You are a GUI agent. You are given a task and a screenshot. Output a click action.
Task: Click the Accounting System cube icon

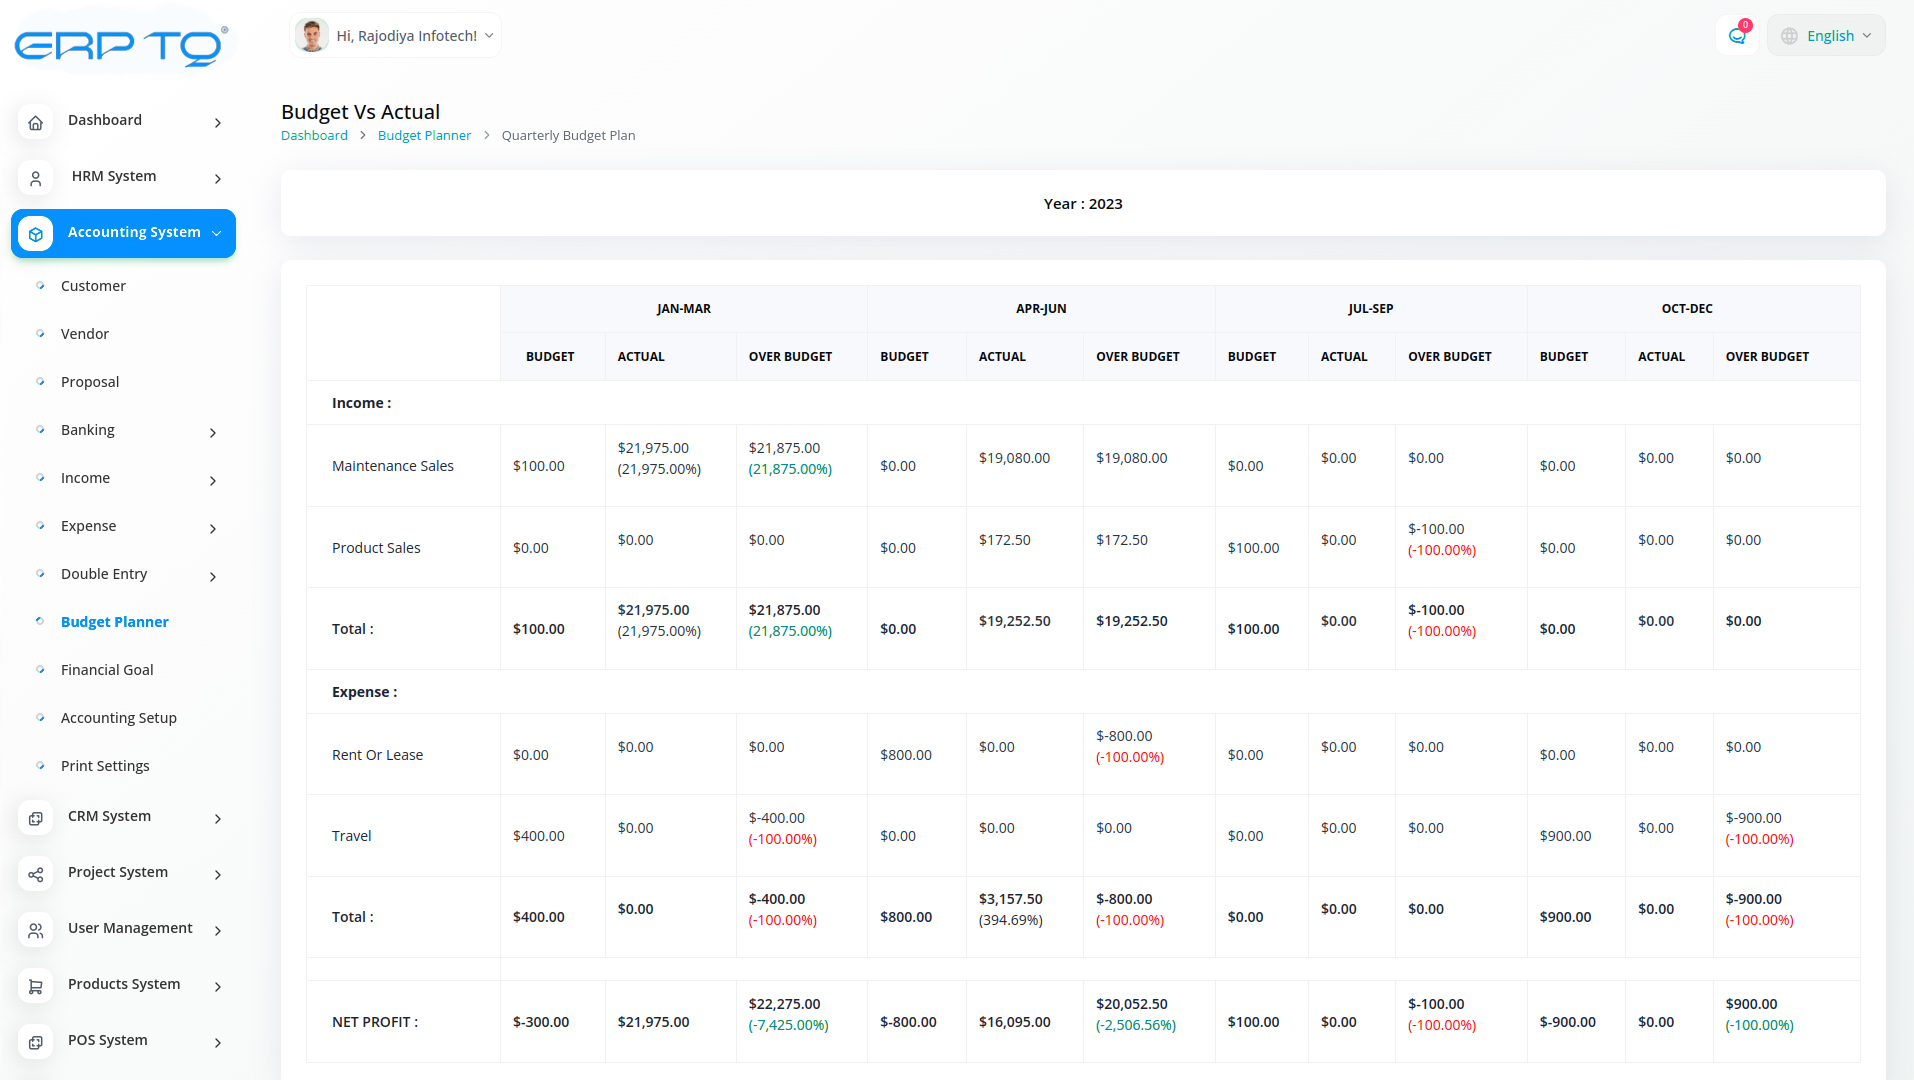point(36,234)
